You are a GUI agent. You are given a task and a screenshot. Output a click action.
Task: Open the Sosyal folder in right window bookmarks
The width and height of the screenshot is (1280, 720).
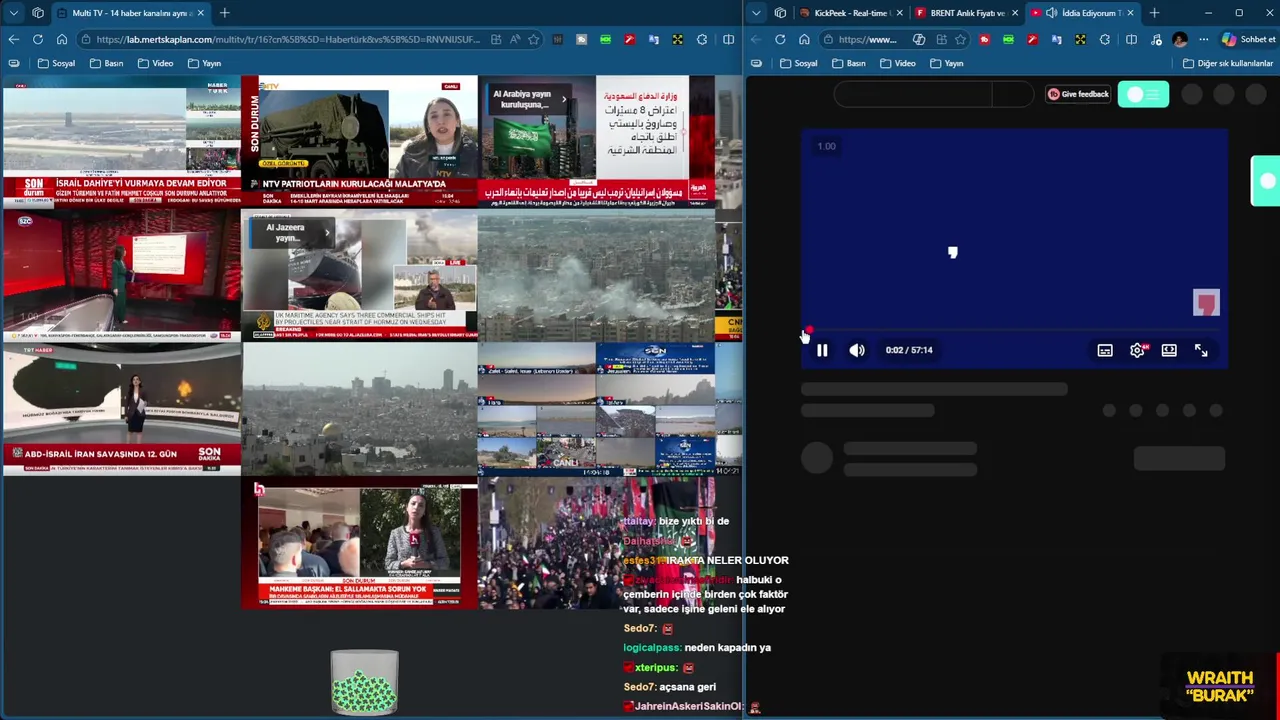point(799,63)
